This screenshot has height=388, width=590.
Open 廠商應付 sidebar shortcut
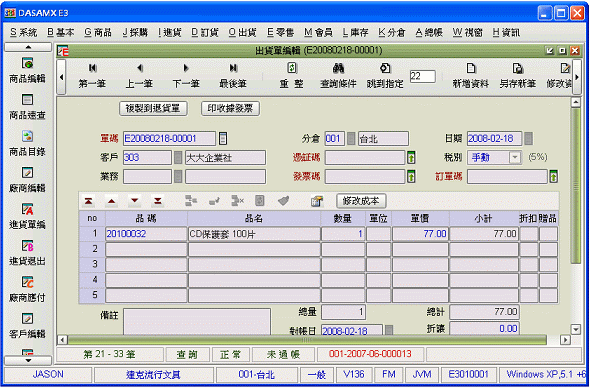[x=27, y=289]
